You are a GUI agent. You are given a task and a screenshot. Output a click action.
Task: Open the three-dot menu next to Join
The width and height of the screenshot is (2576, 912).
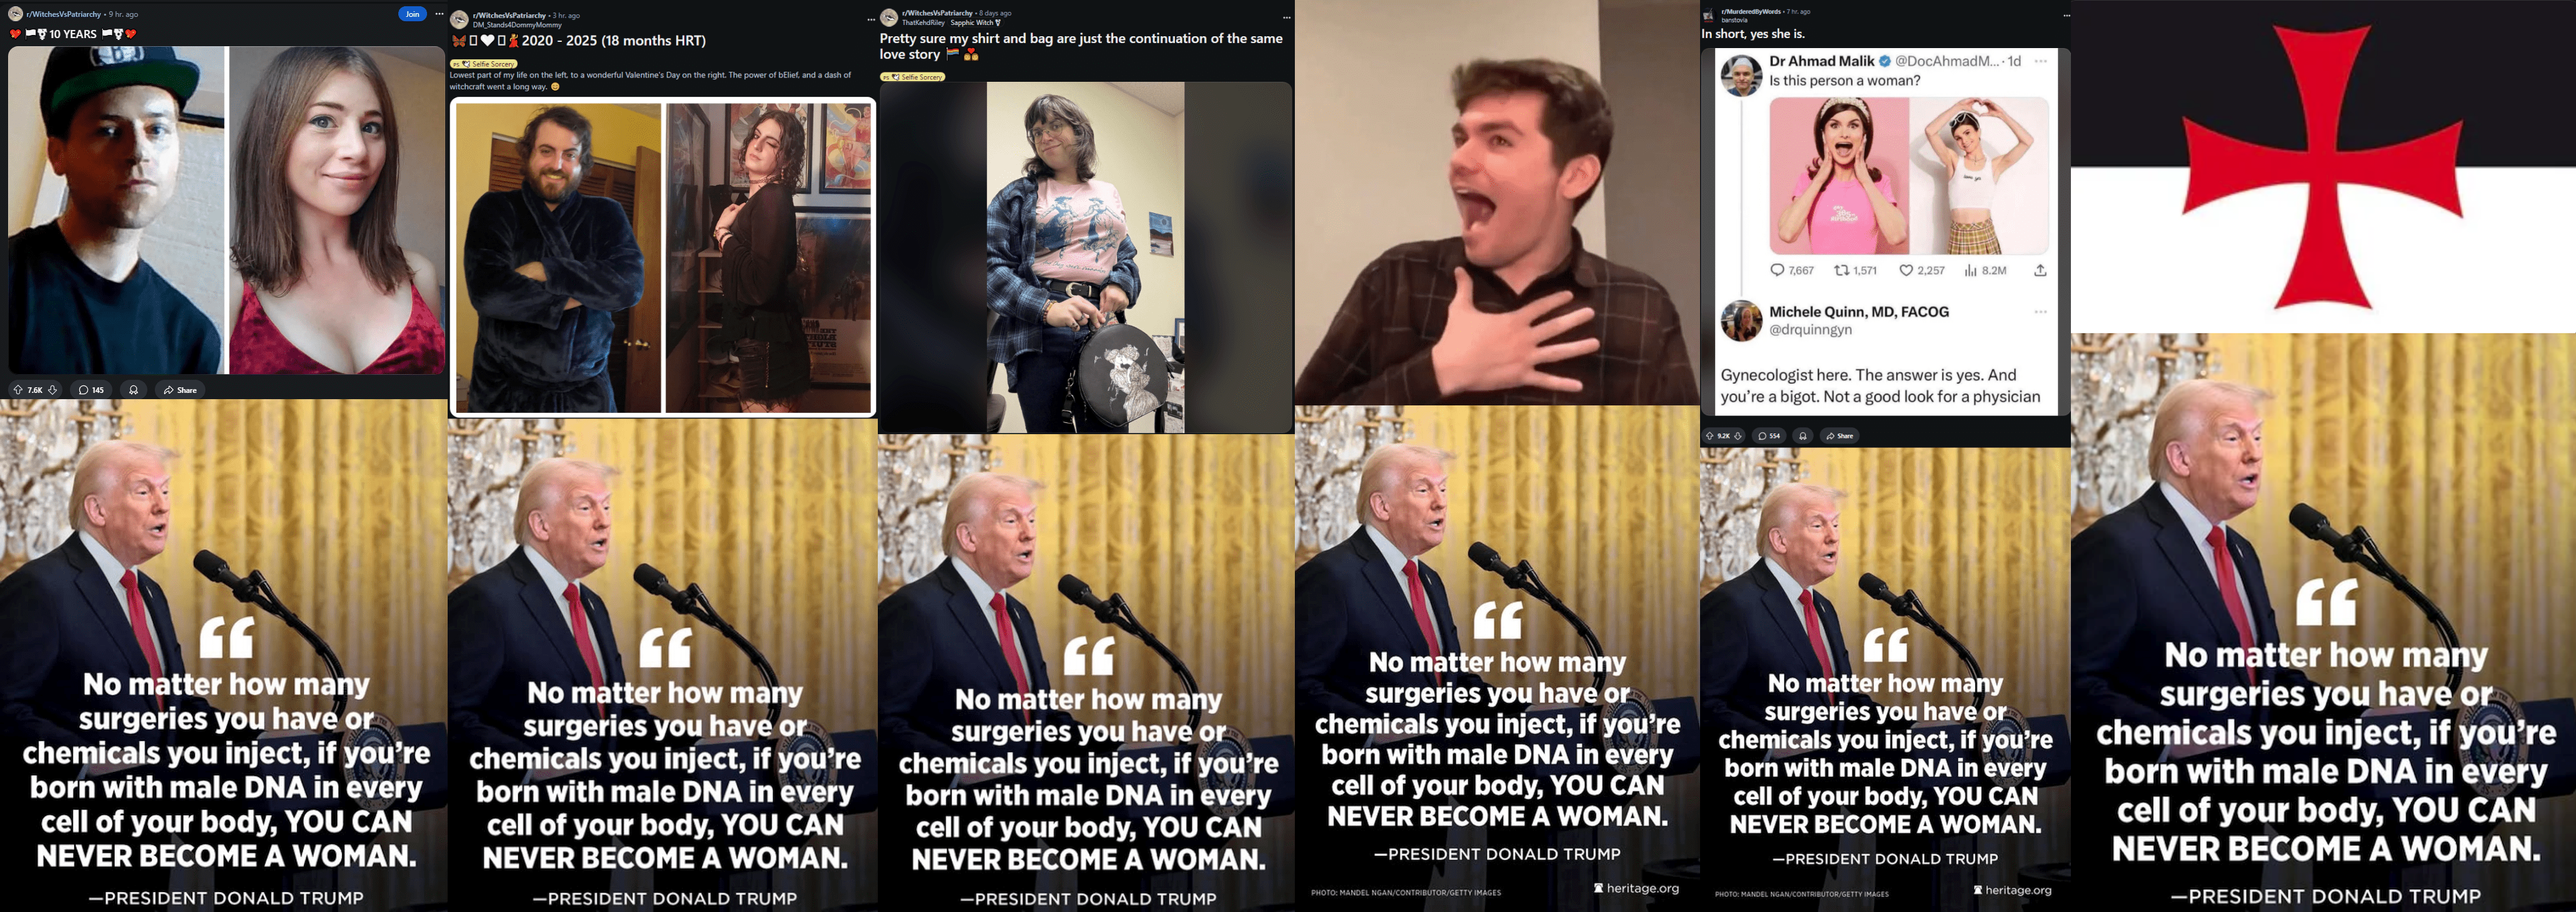point(439,14)
